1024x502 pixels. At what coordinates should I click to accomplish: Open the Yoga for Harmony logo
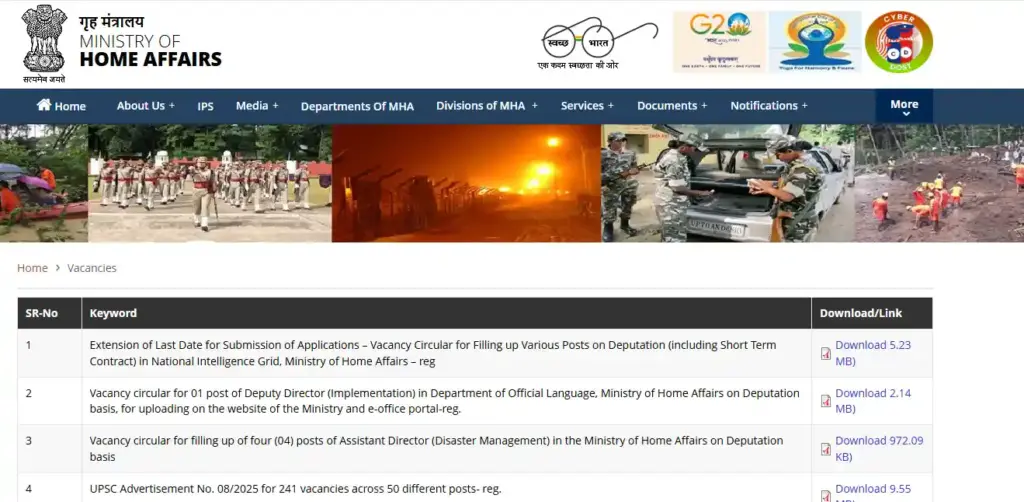(x=814, y=42)
